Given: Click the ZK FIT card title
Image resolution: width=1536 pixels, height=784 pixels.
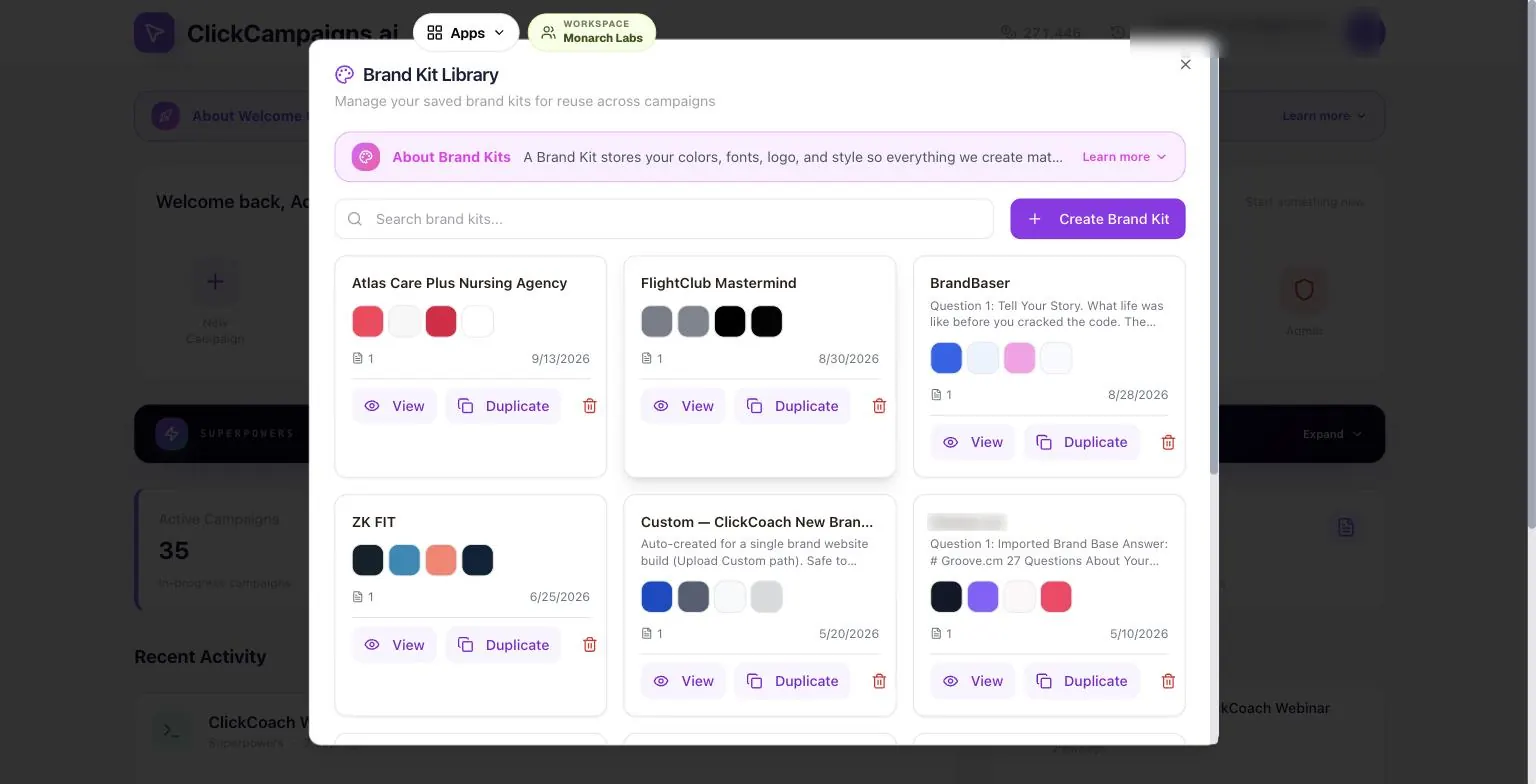Looking at the screenshot, I should 374,522.
